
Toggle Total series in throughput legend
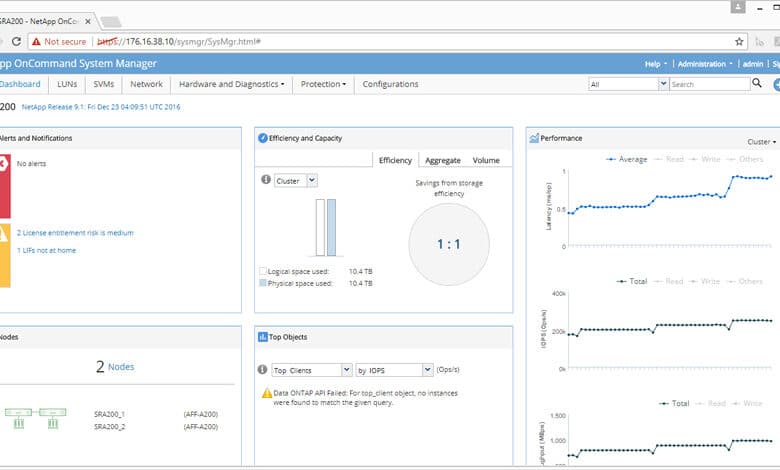click(674, 403)
